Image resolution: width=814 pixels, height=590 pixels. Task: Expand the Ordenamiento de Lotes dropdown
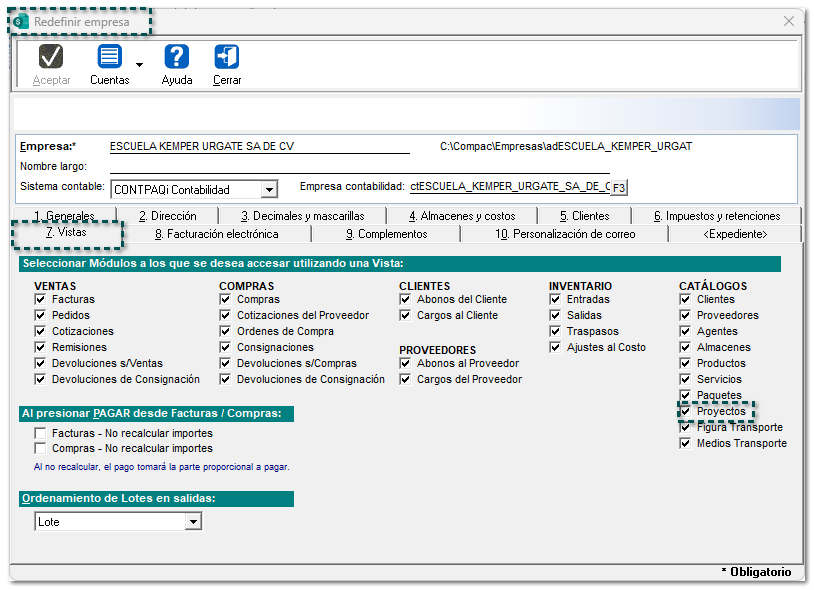click(193, 522)
